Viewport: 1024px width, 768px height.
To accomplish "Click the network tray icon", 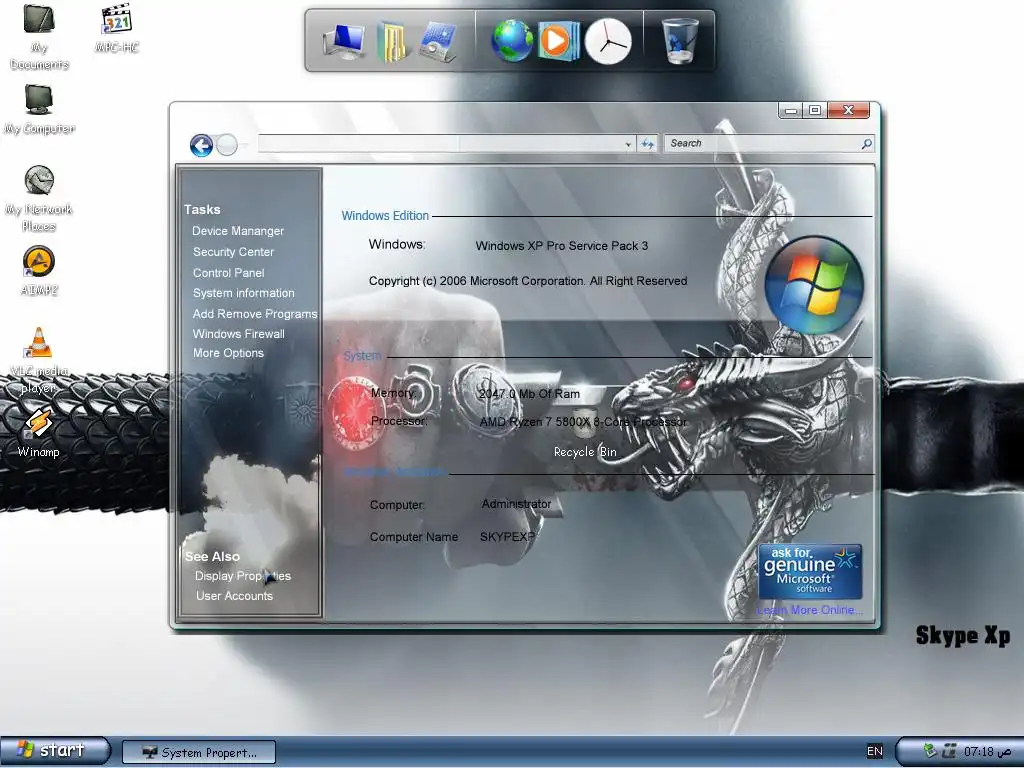I will click(x=929, y=751).
